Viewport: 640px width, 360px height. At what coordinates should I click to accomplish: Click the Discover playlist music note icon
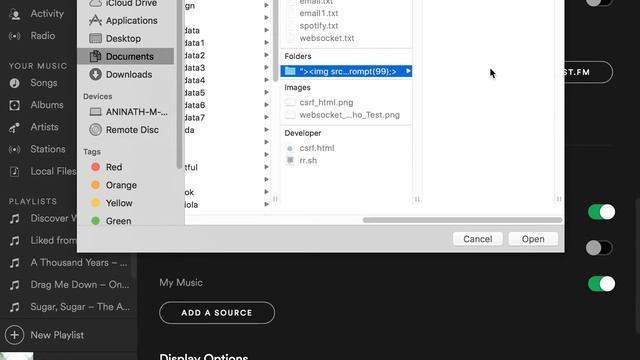pyautogui.click(x=15, y=219)
